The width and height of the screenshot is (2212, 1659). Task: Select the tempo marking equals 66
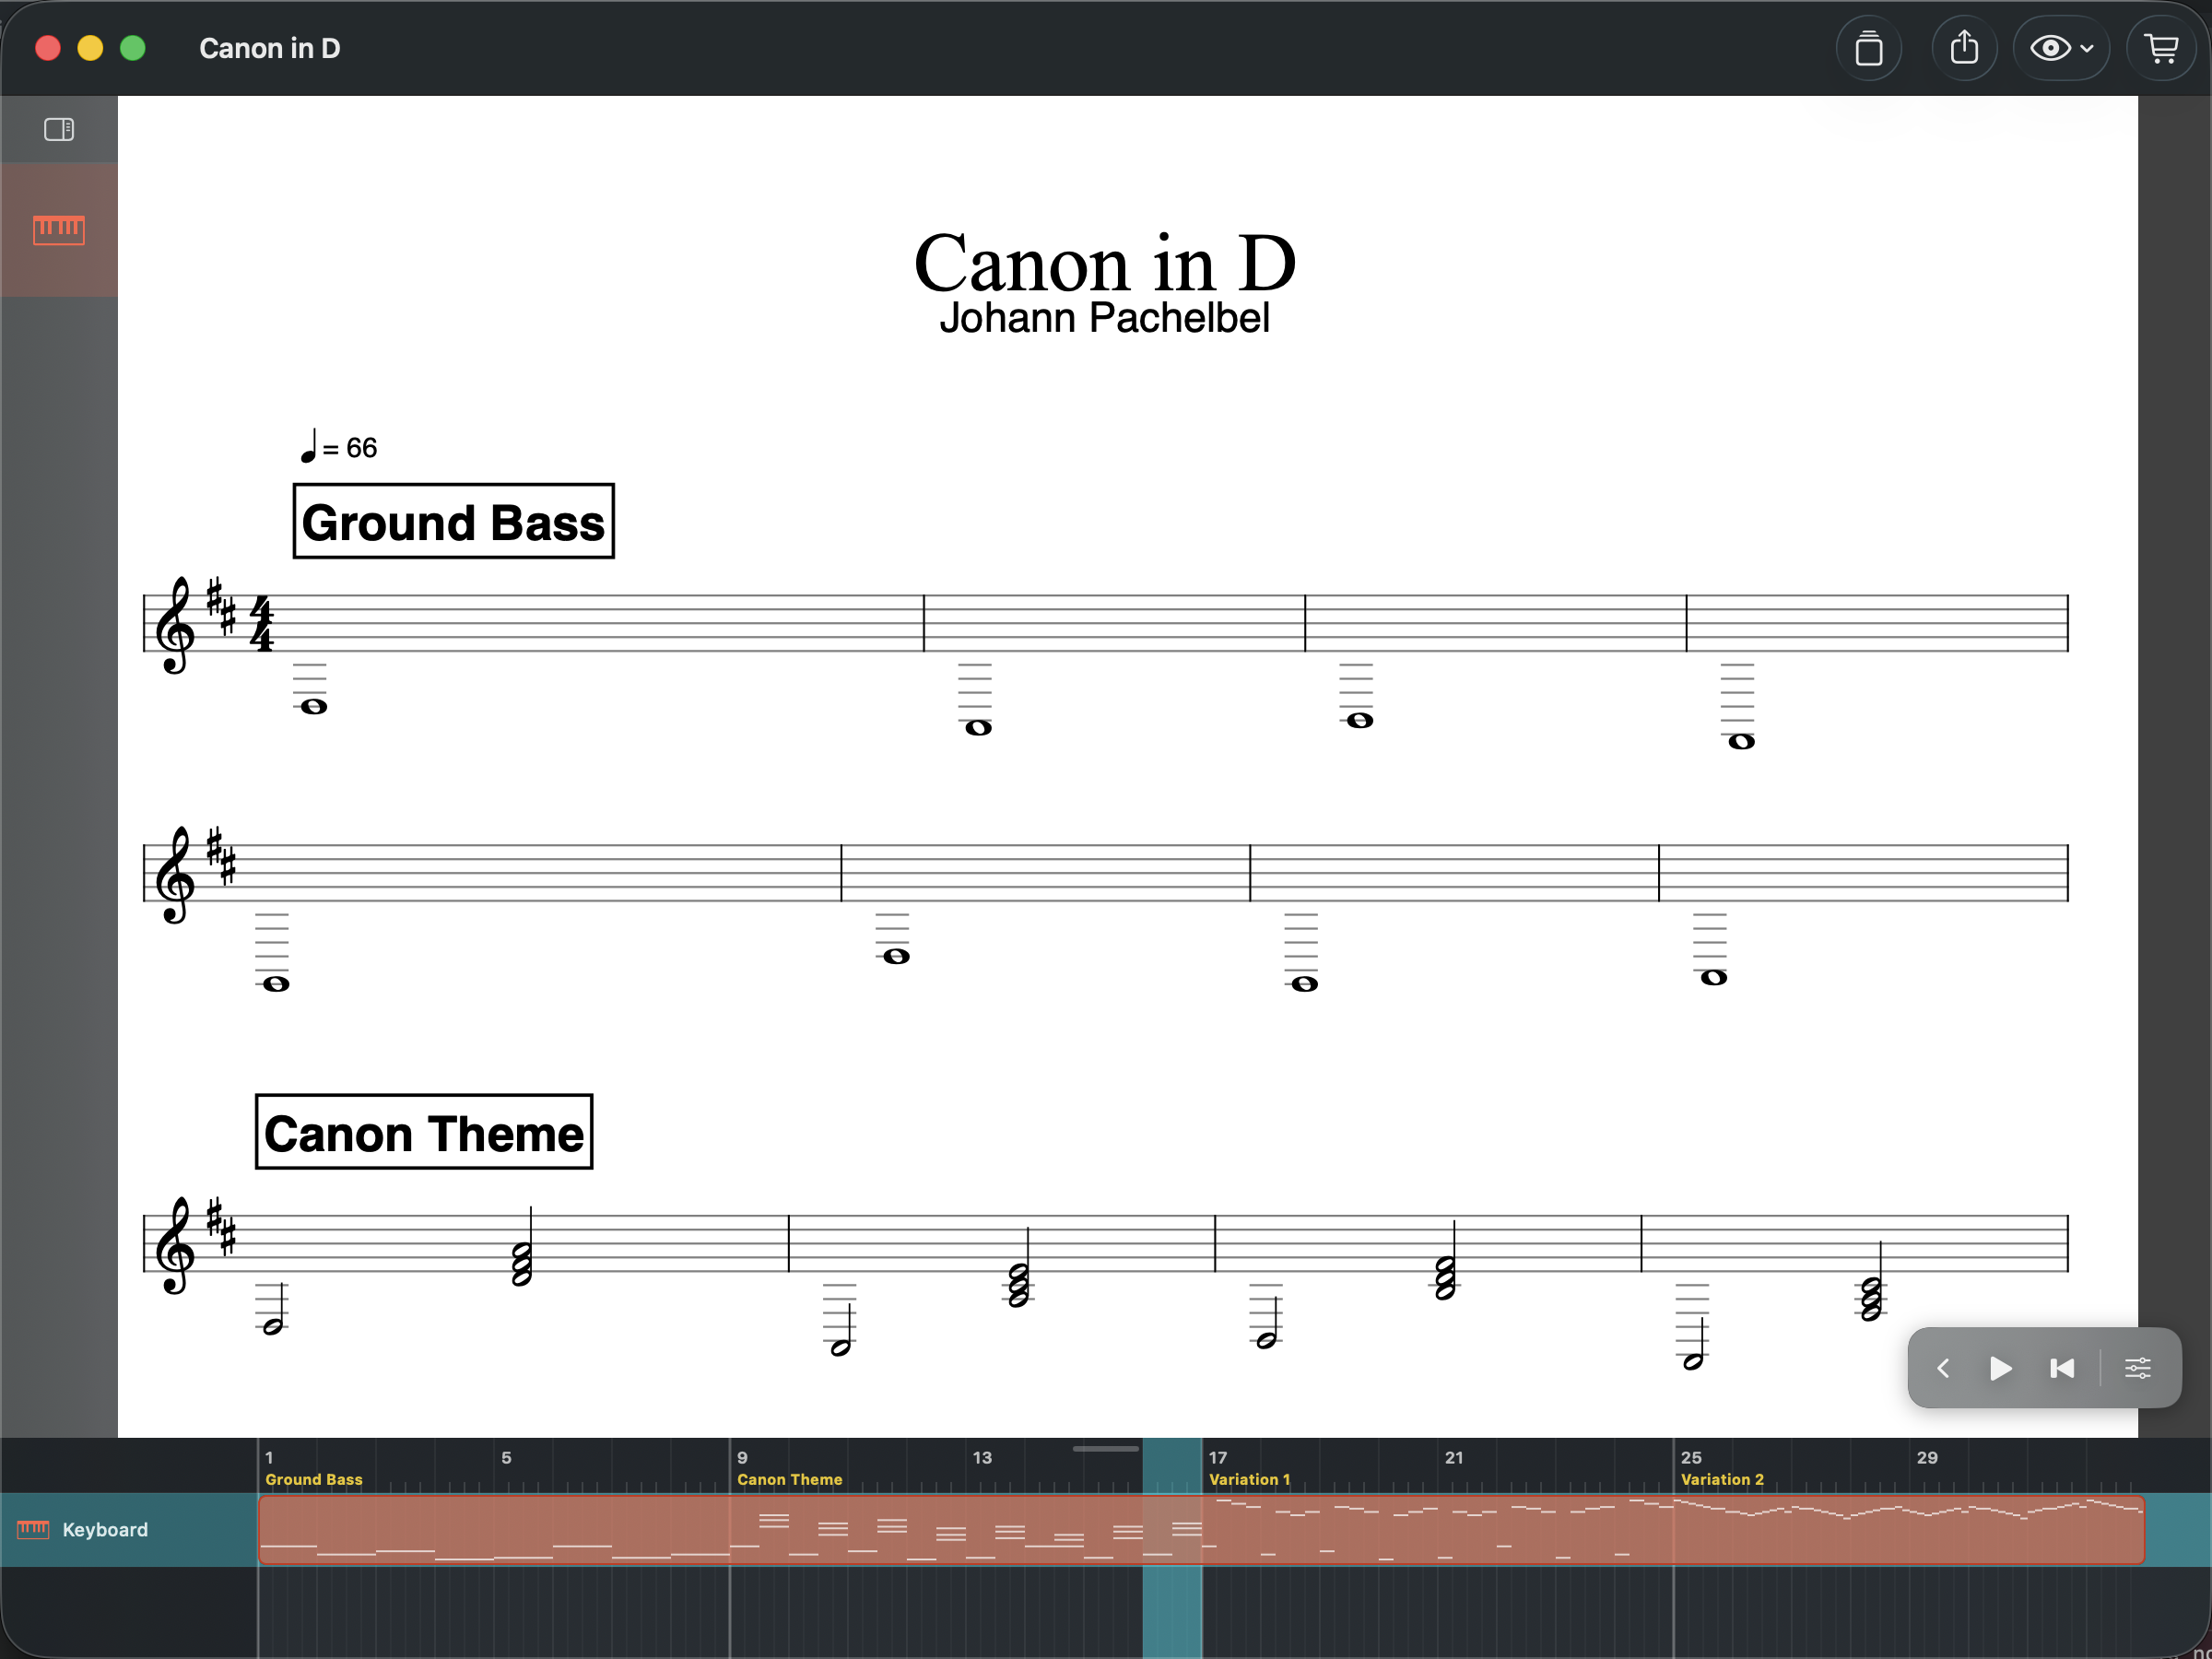[x=340, y=447]
